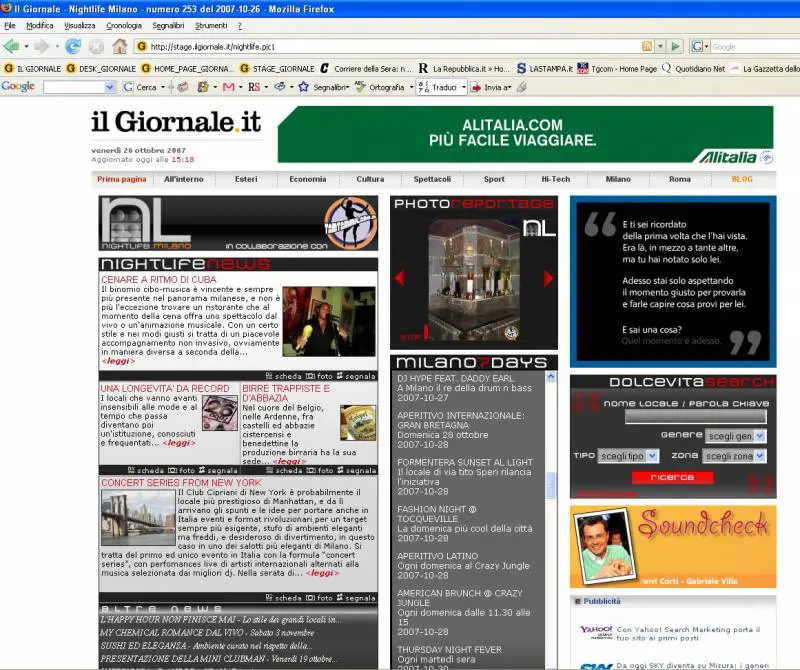Go to the browser home page icon
800x670 pixels.
[x=120, y=46]
